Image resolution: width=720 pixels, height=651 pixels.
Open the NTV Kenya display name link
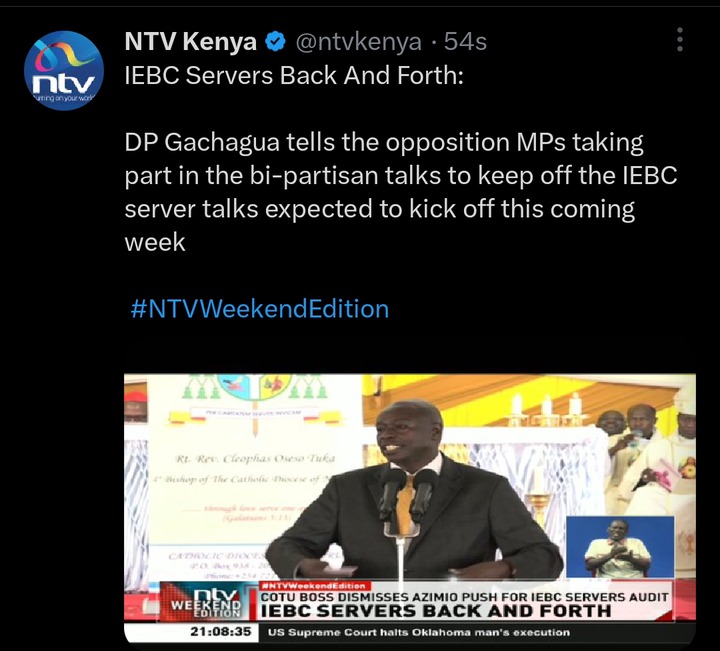coord(191,42)
